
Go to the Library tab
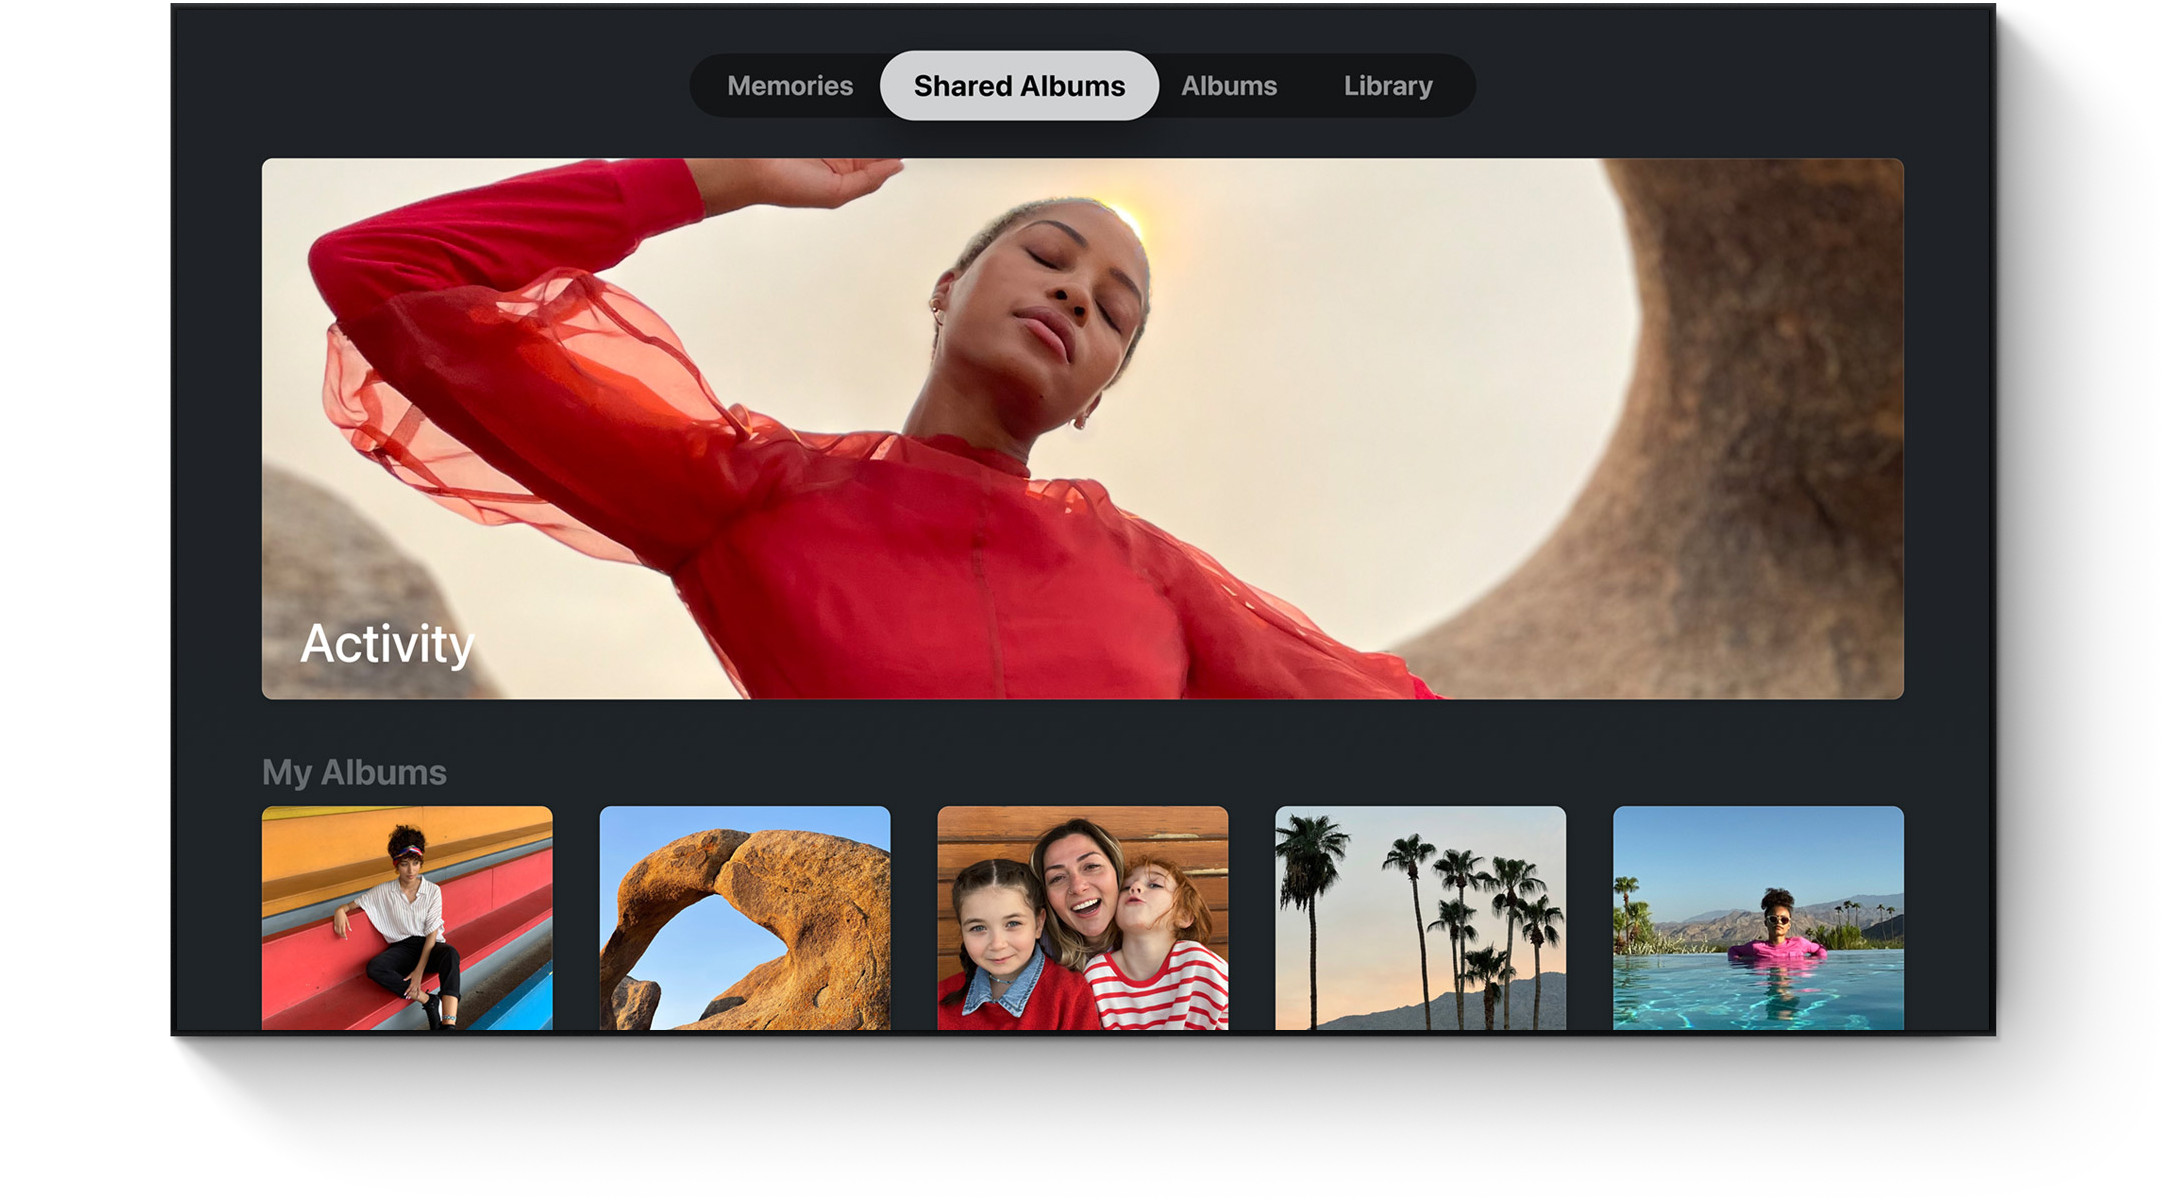[1388, 86]
